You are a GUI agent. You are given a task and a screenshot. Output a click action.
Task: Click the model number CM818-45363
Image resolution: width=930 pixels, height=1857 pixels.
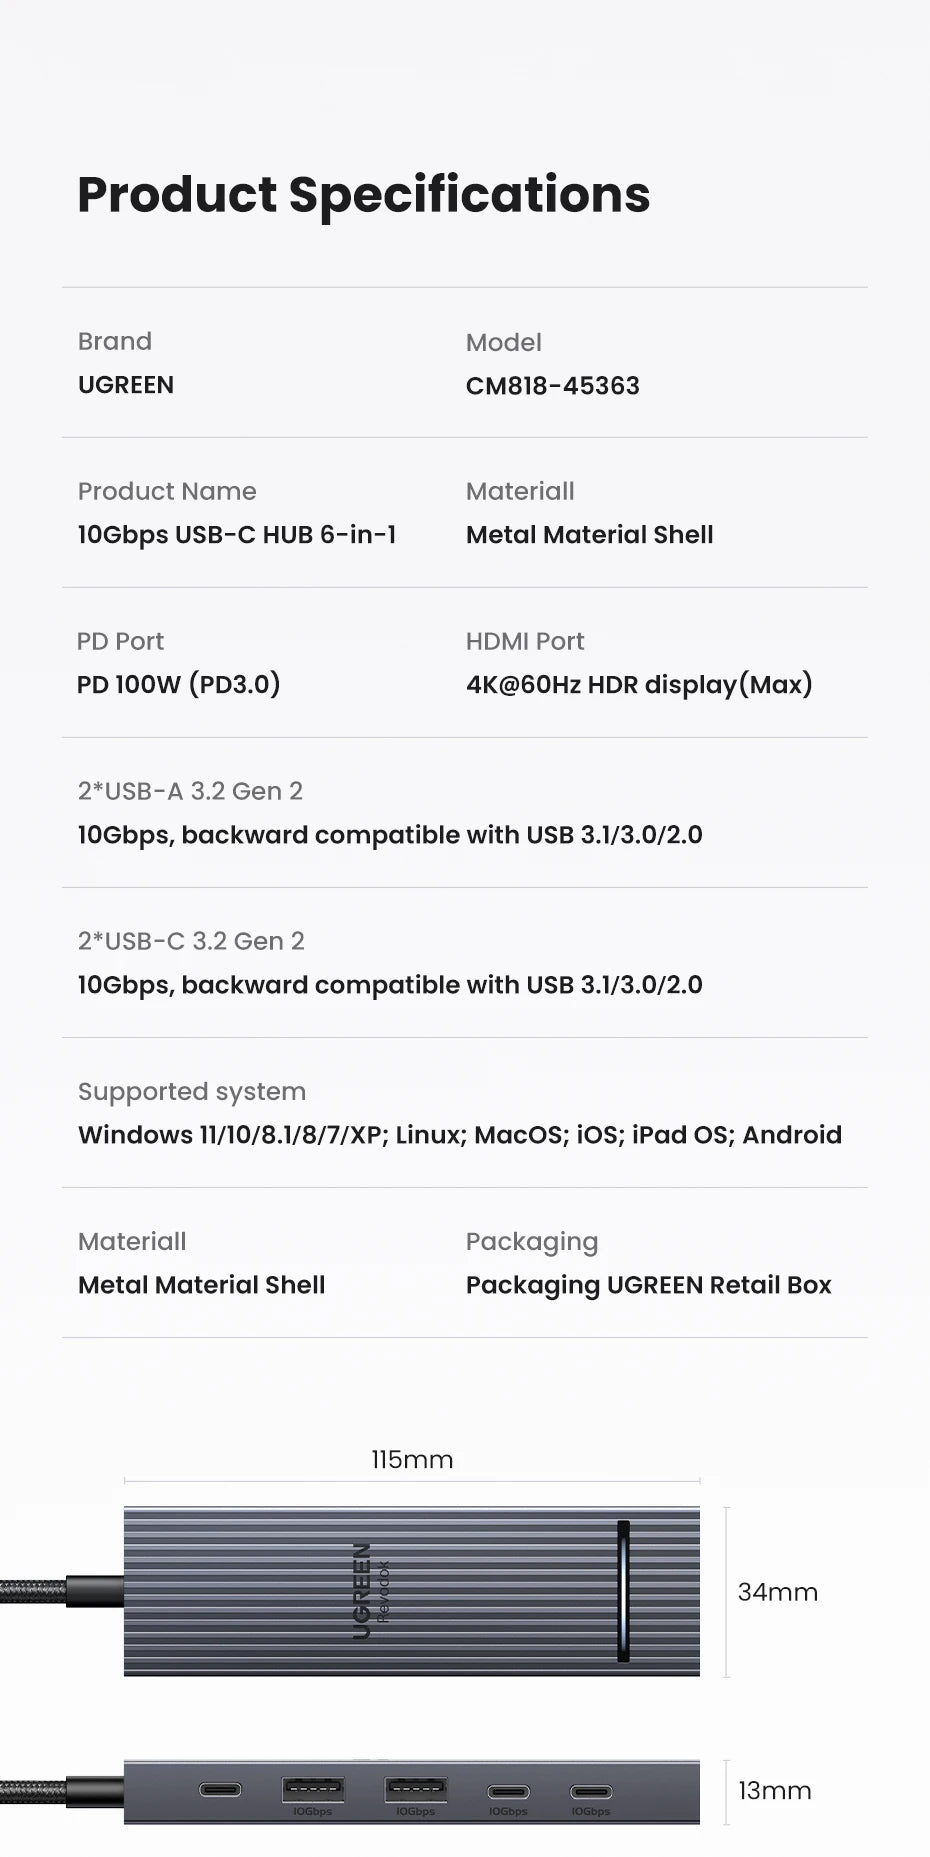pyautogui.click(x=553, y=386)
